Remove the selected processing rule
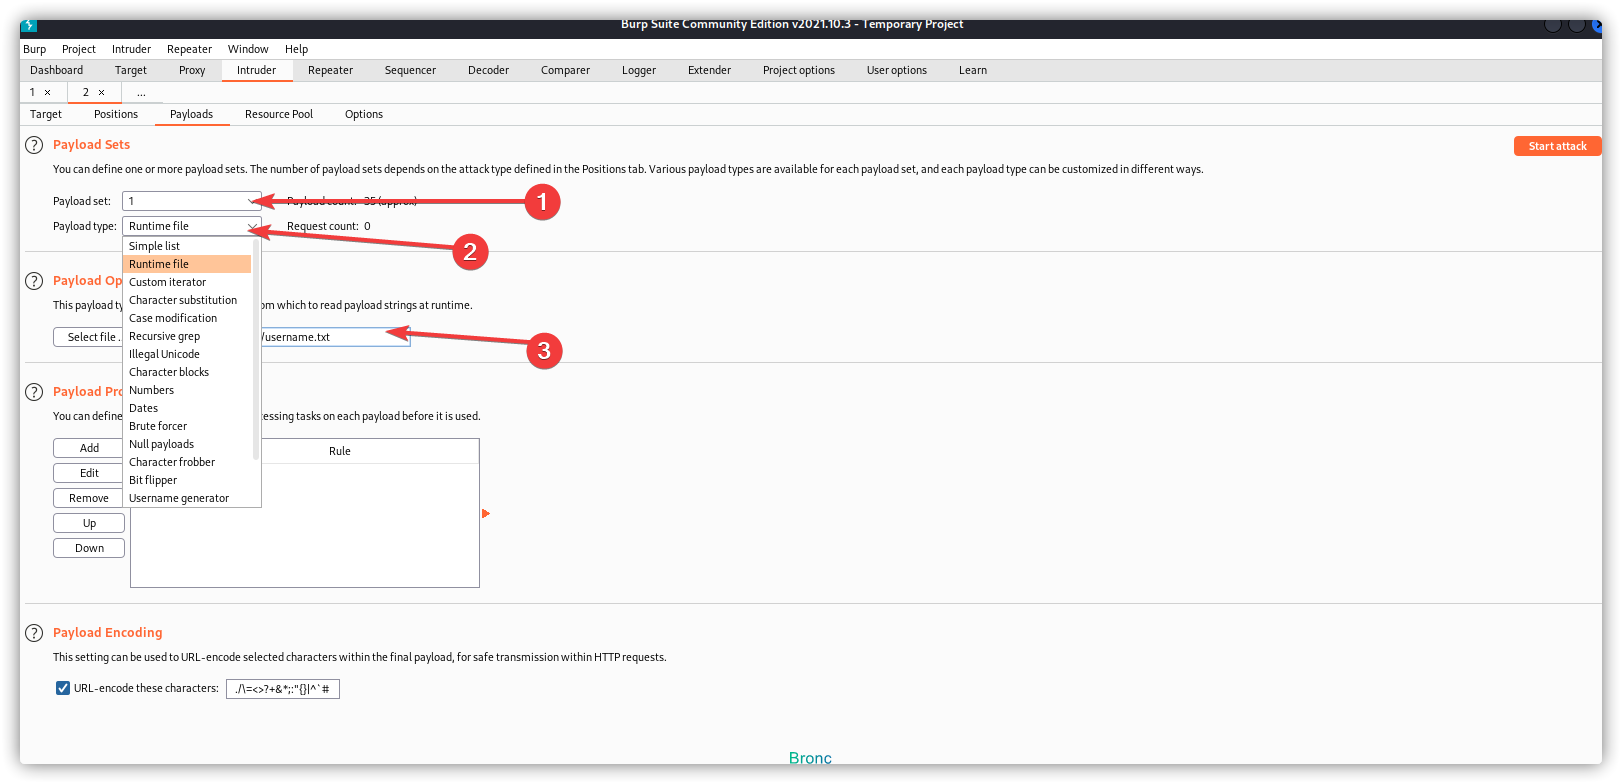 (89, 498)
